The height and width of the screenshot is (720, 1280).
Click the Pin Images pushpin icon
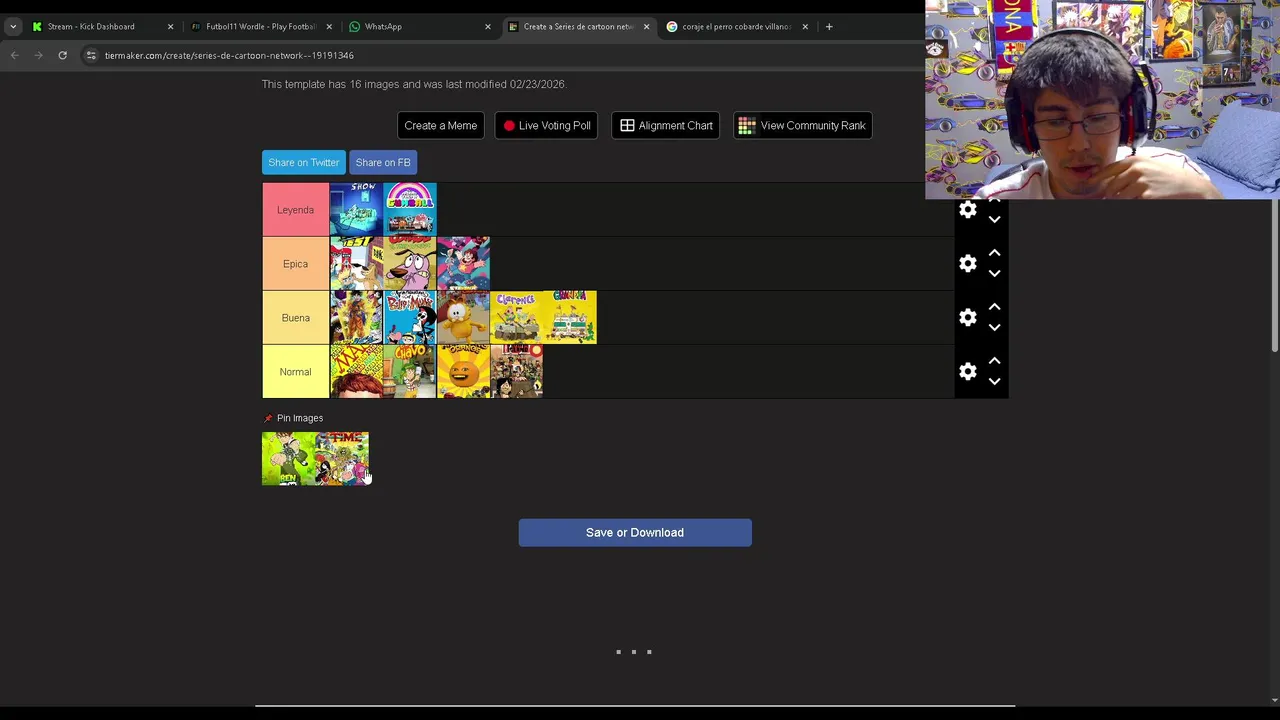pos(267,418)
